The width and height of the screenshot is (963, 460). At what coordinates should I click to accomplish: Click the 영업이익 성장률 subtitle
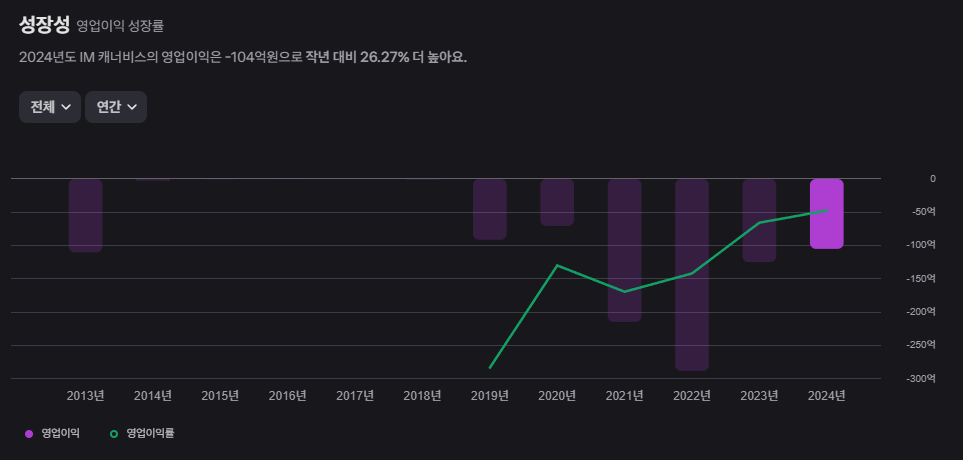tap(120, 26)
